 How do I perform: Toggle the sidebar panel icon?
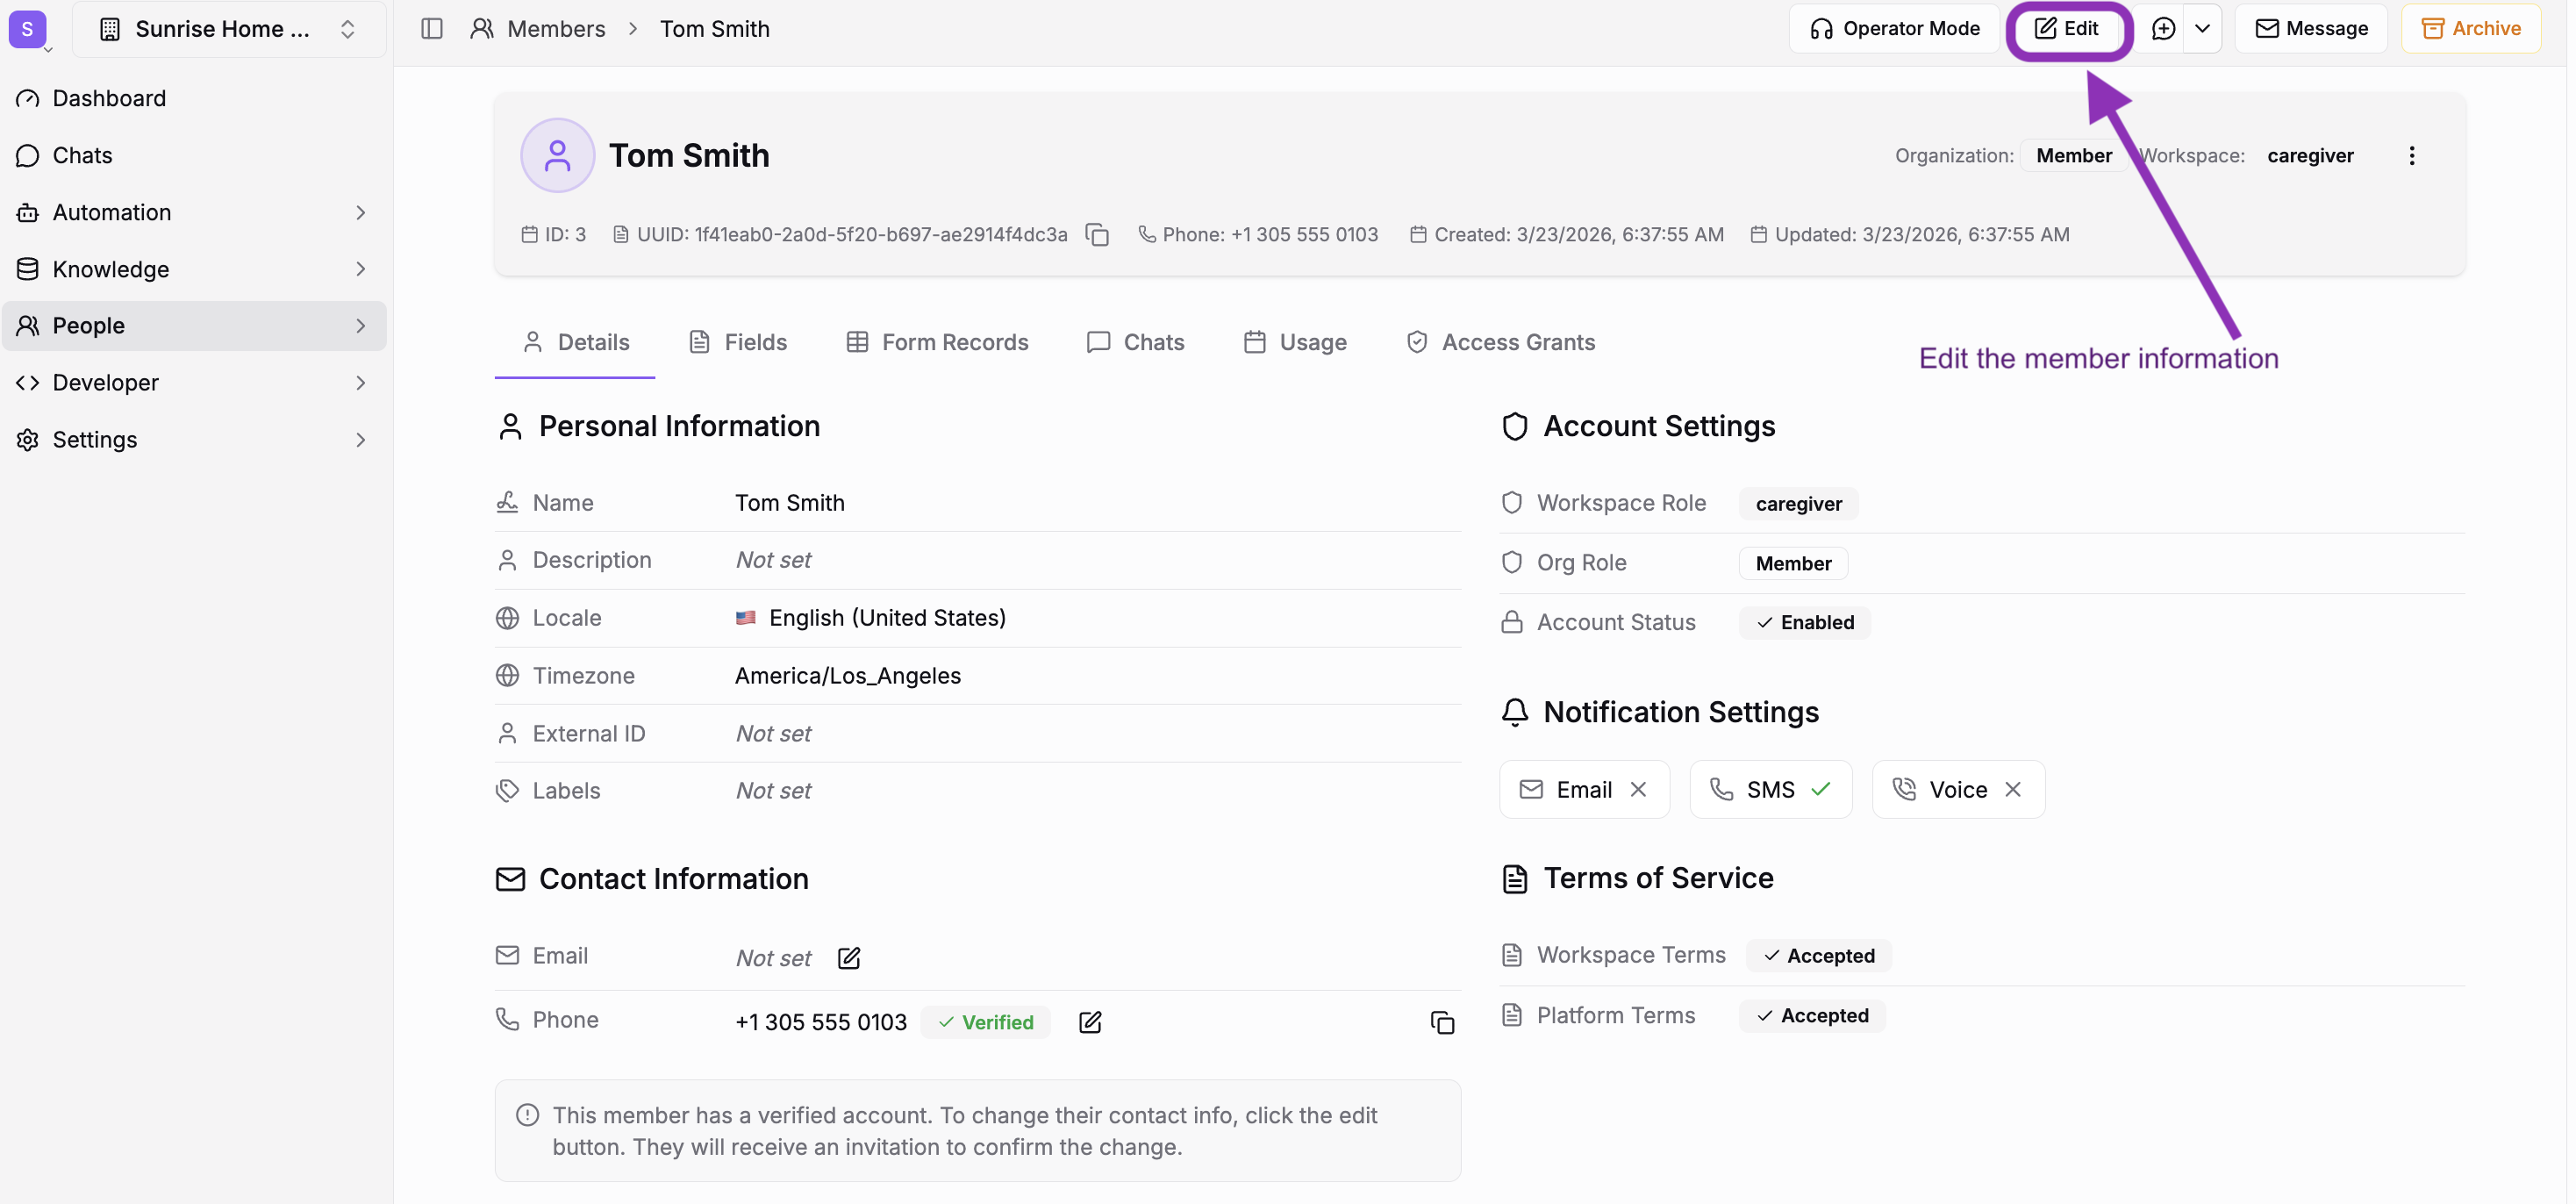(431, 29)
